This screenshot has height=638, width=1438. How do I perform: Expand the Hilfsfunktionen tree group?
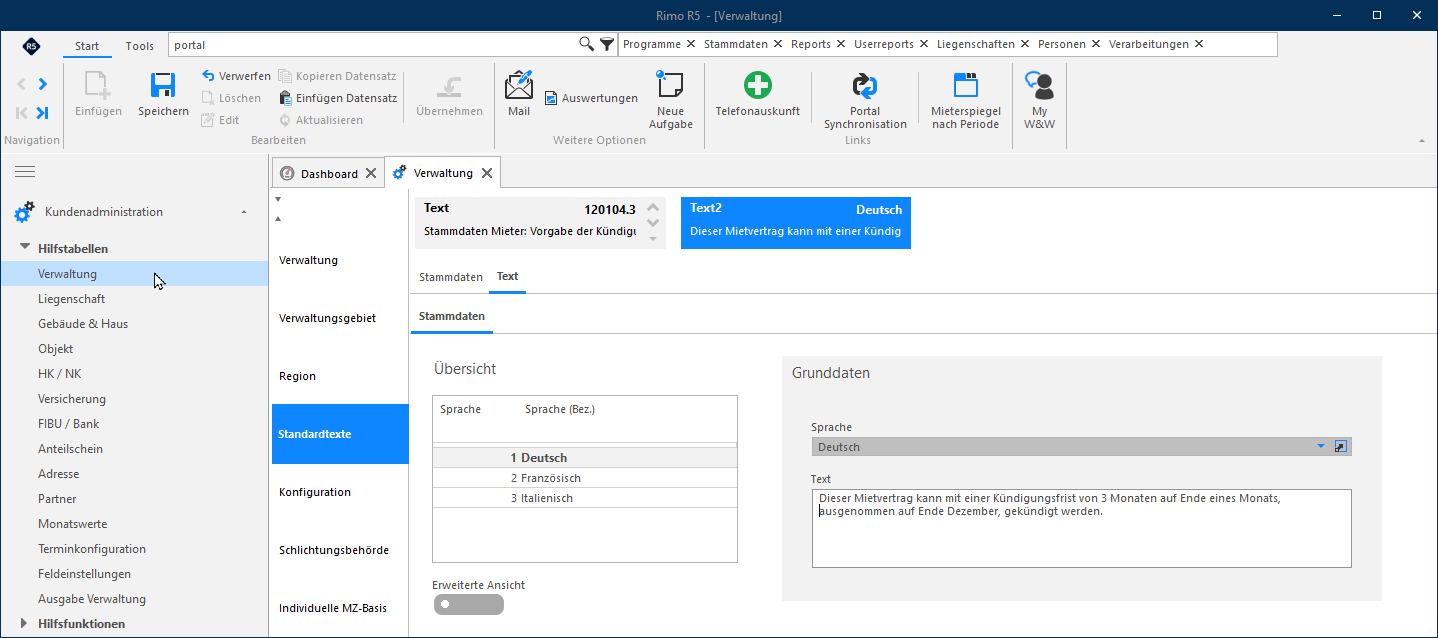25,623
